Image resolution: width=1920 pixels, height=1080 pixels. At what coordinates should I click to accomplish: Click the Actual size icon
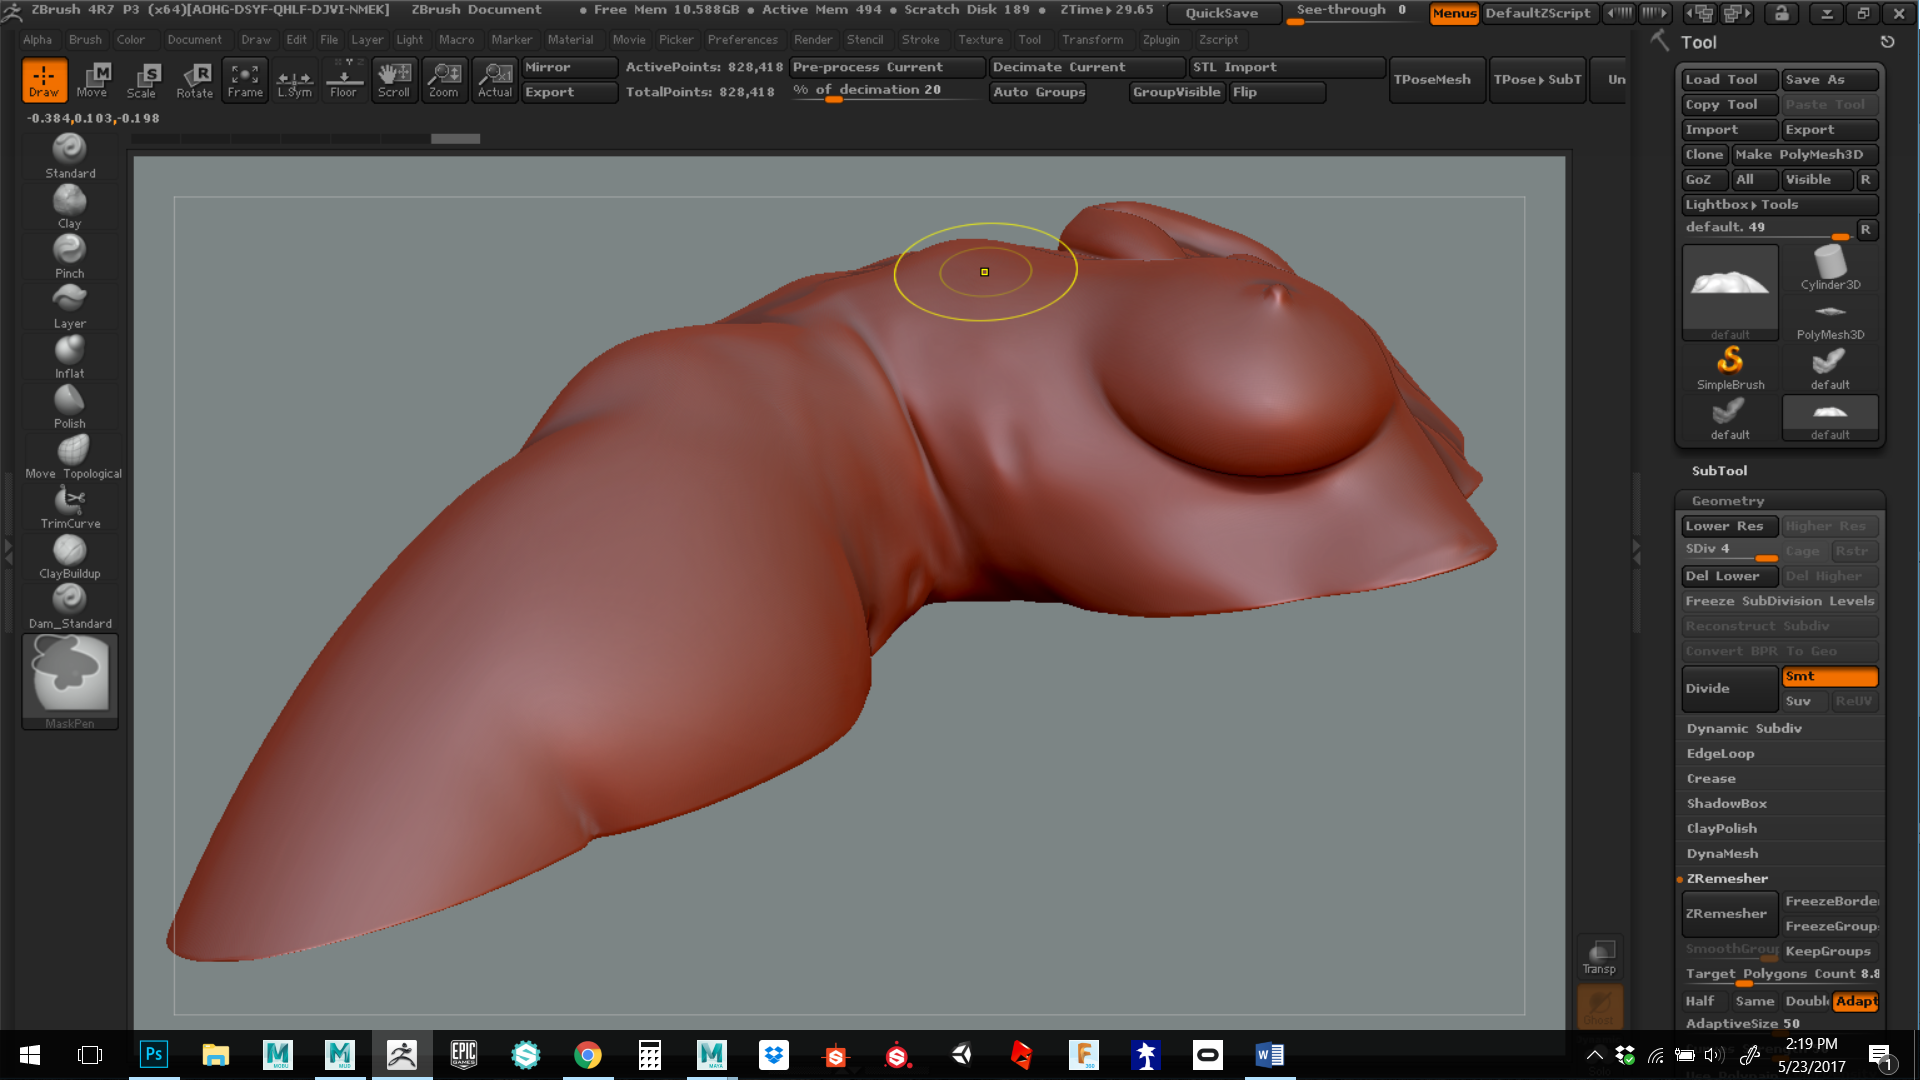(x=495, y=80)
